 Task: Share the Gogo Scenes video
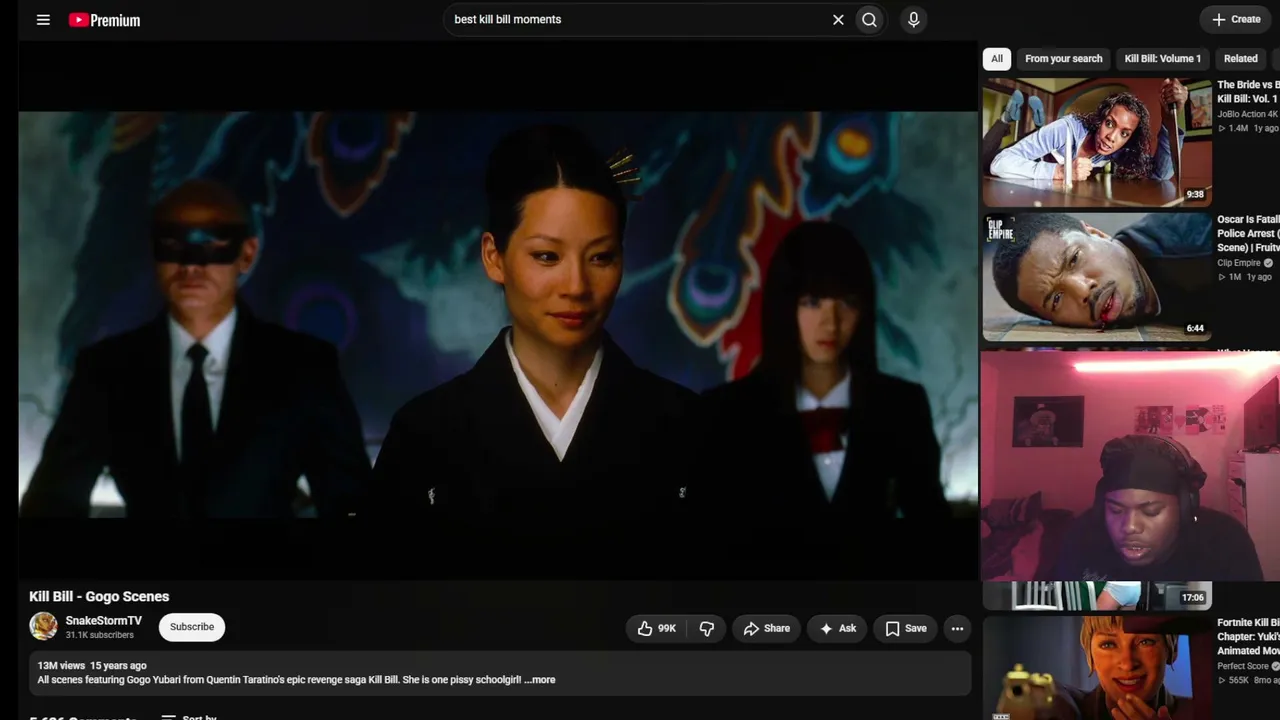[767, 628]
